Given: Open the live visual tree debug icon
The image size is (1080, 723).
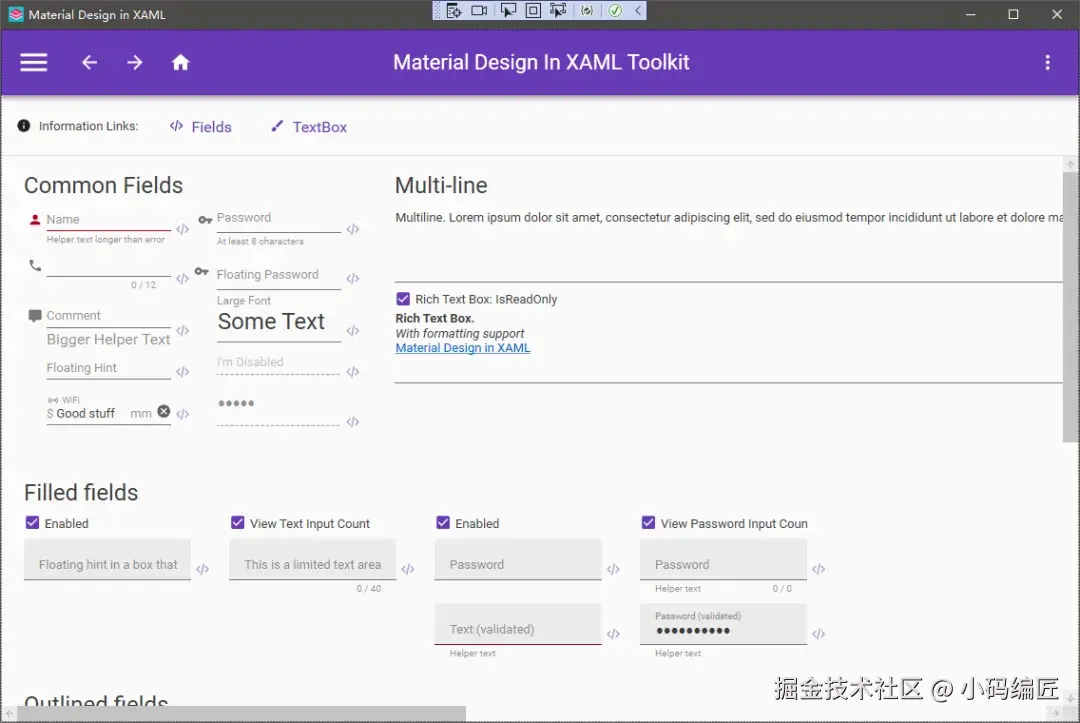Looking at the screenshot, I should (x=453, y=10).
